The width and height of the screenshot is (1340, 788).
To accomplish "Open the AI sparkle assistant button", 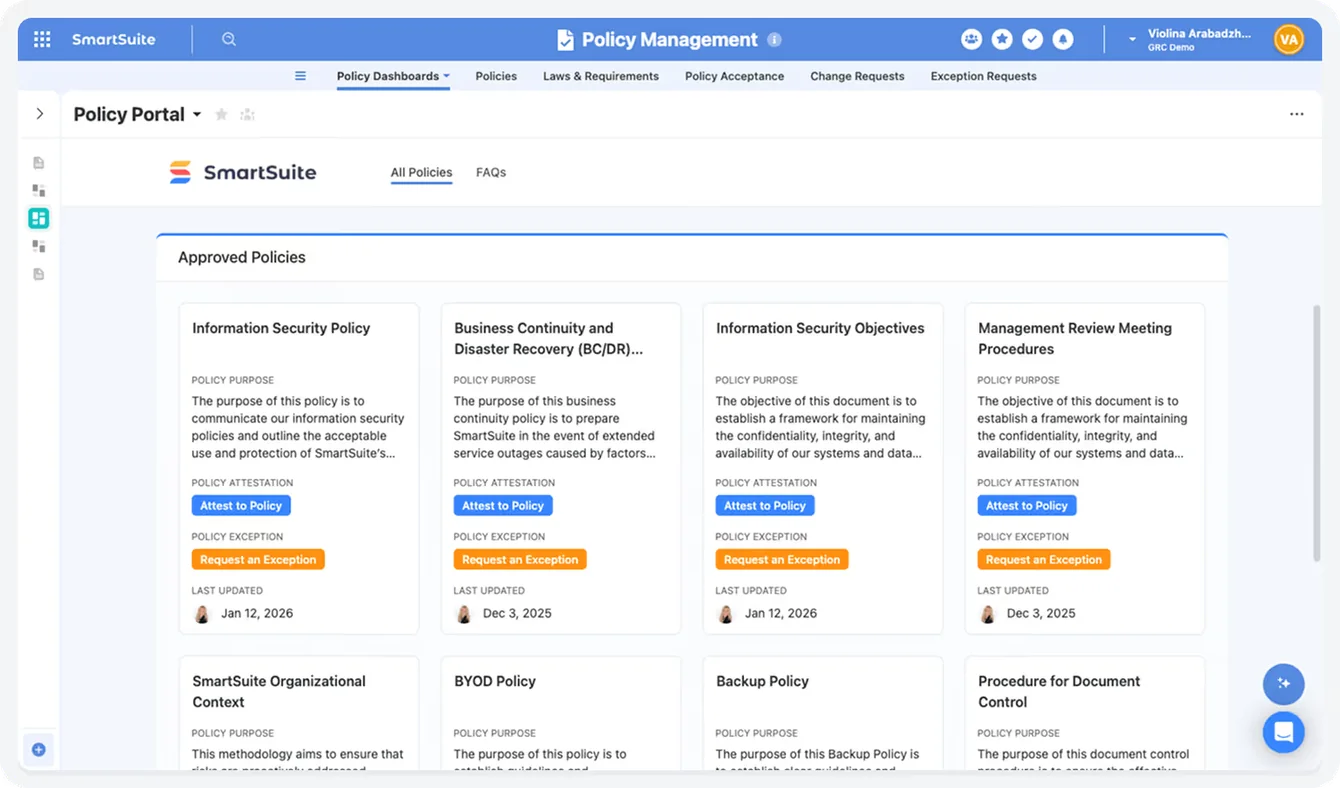I will click(1284, 684).
